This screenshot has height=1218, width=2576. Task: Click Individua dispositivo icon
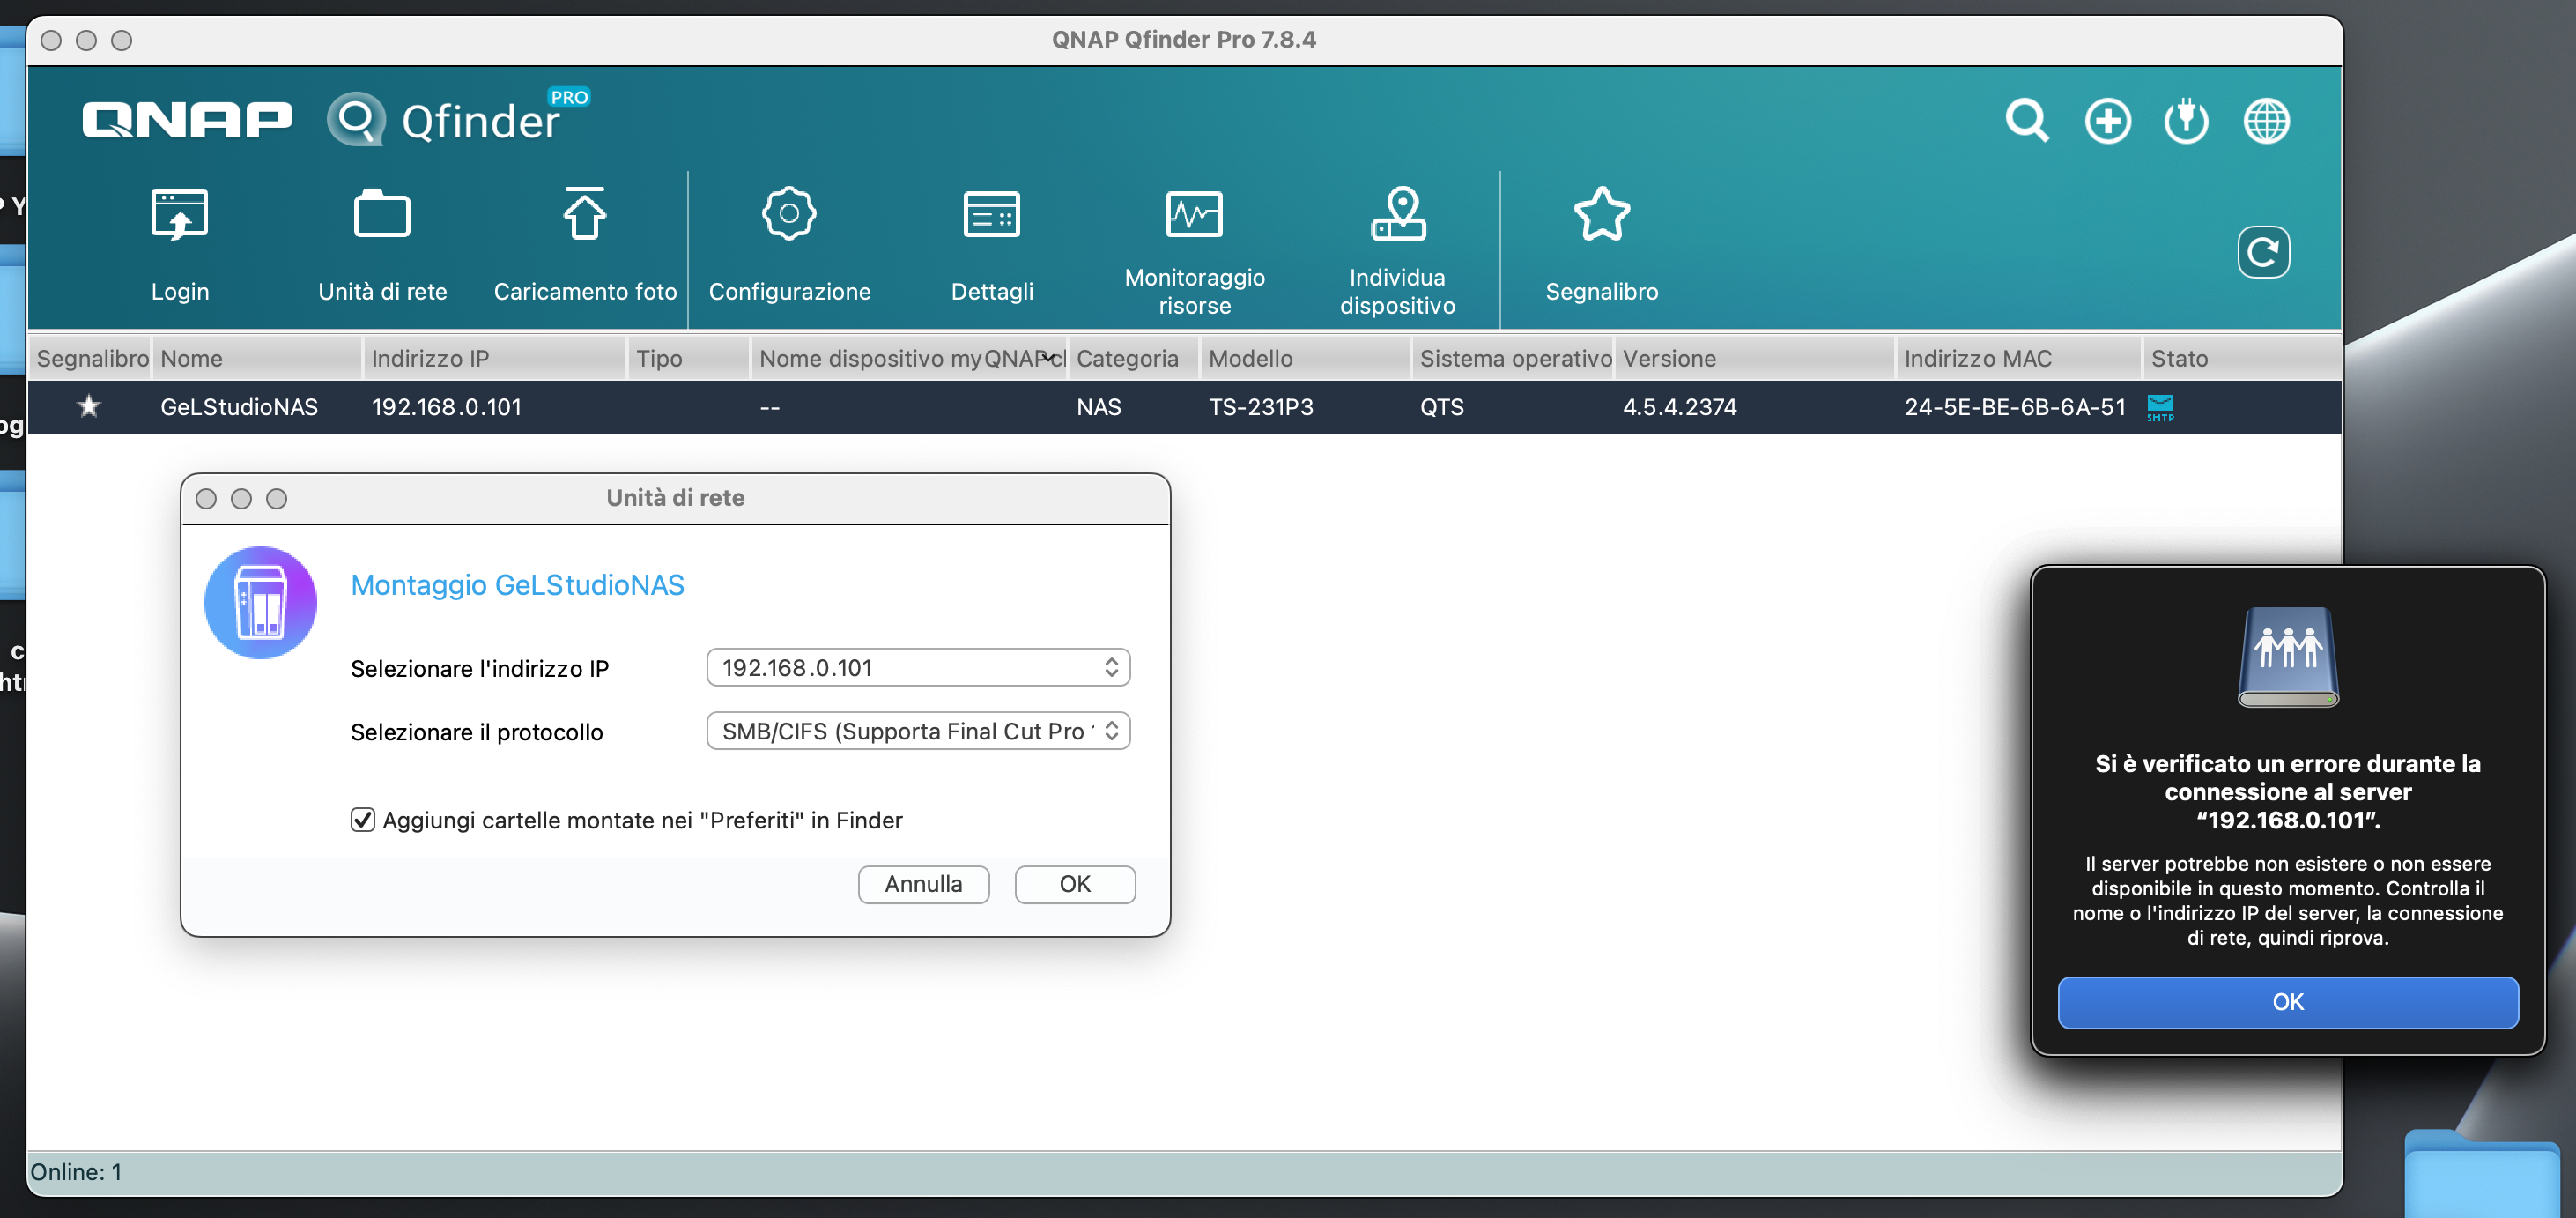pos(1397,215)
